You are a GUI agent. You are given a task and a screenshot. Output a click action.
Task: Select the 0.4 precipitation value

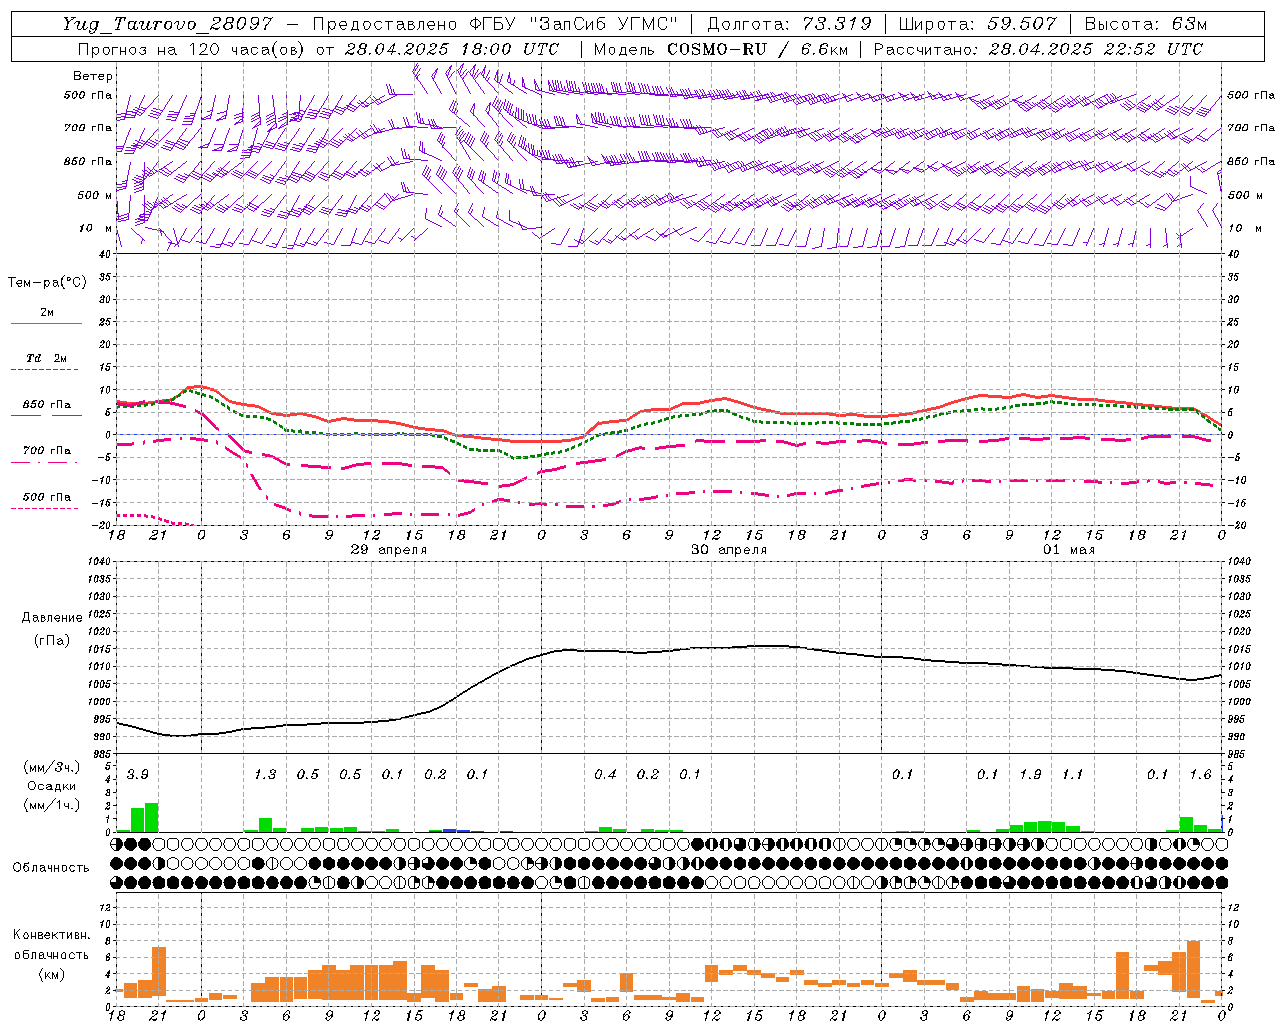(x=605, y=775)
